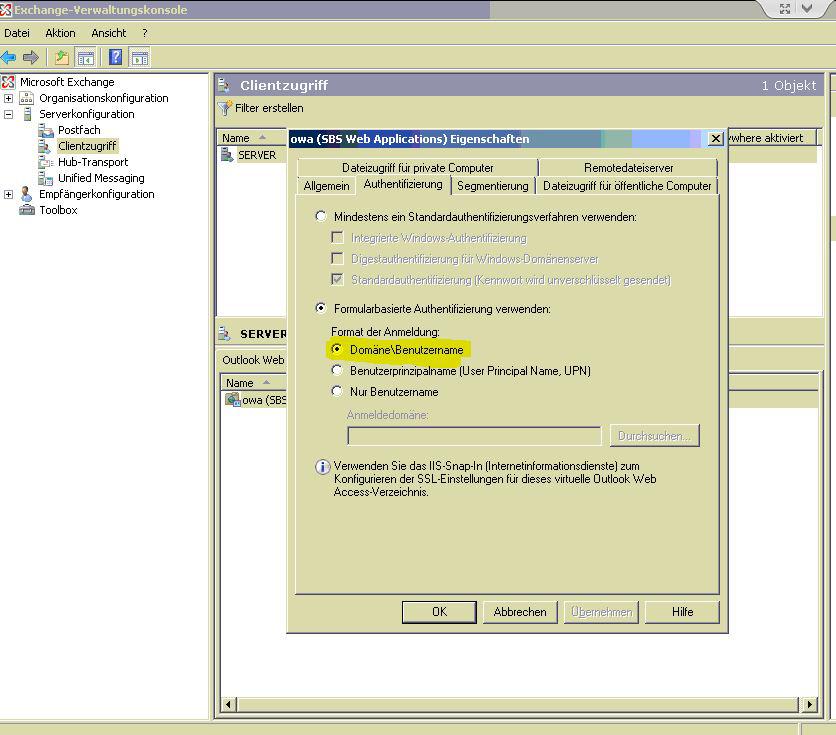Click the Unified Messaging icon
The height and width of the screenshot is (735, 836).
click(45, 178)
